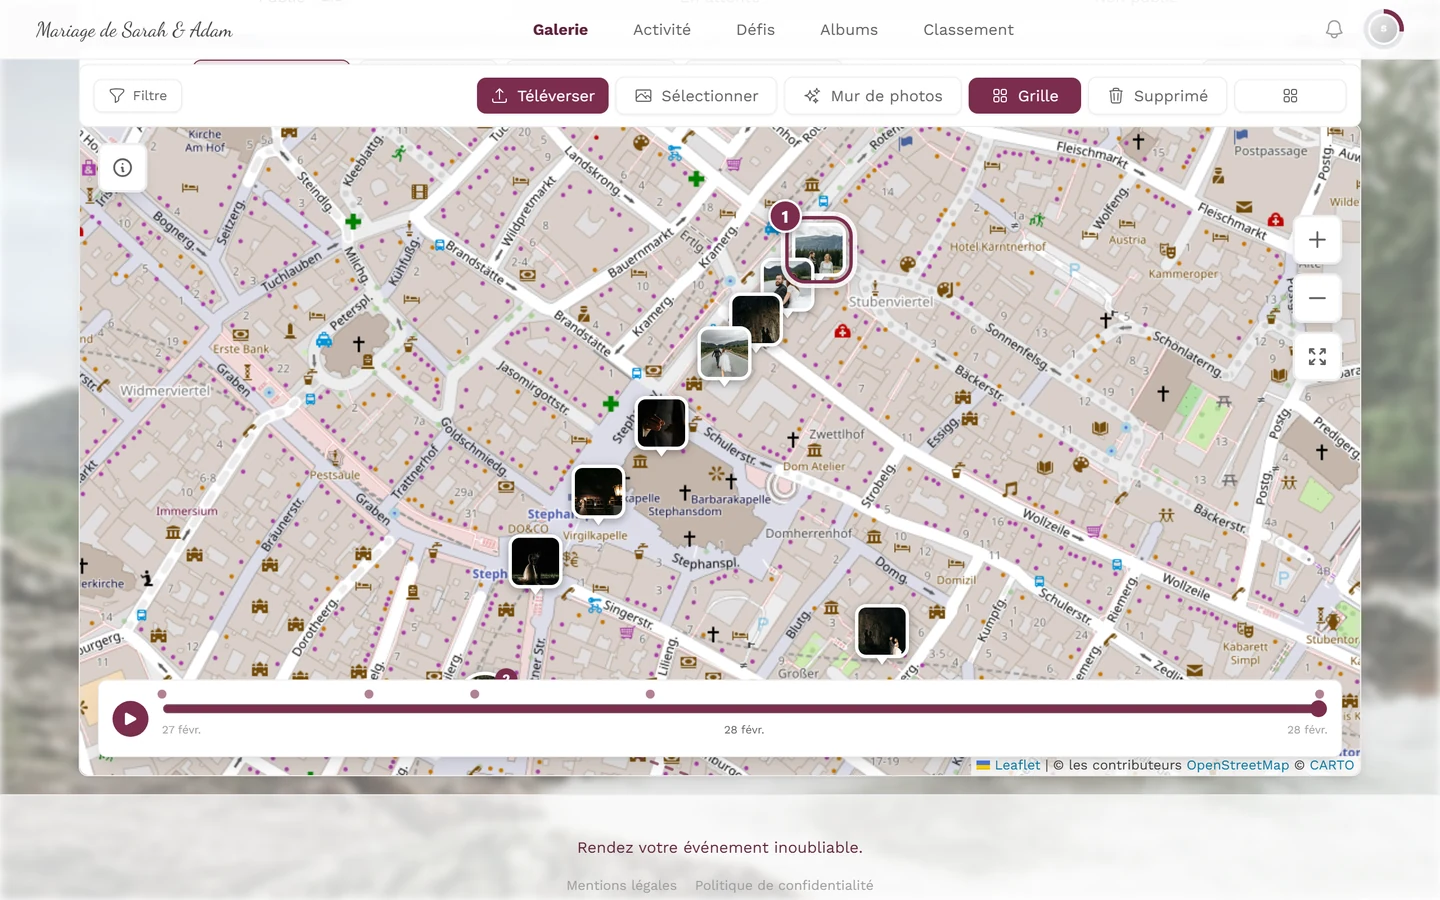Click the unlabeled grid layout icon button
Viewport: 1440px width, 900px height.
pyautogui.click(x=1290, y=96)
